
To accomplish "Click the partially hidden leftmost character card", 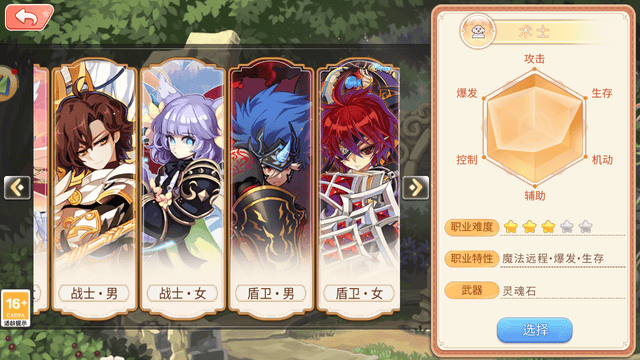I will 41,189.
